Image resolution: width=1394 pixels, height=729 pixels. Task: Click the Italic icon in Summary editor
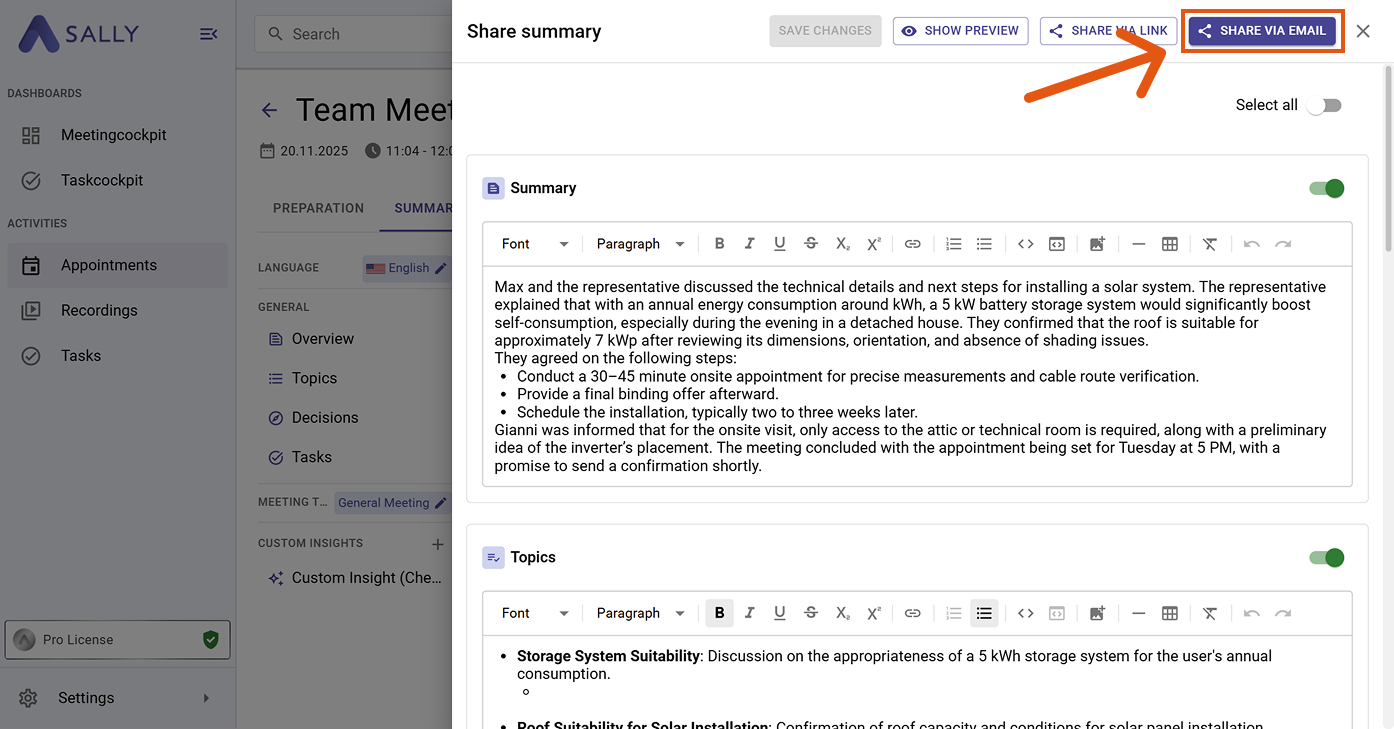[x=749, y=244]
